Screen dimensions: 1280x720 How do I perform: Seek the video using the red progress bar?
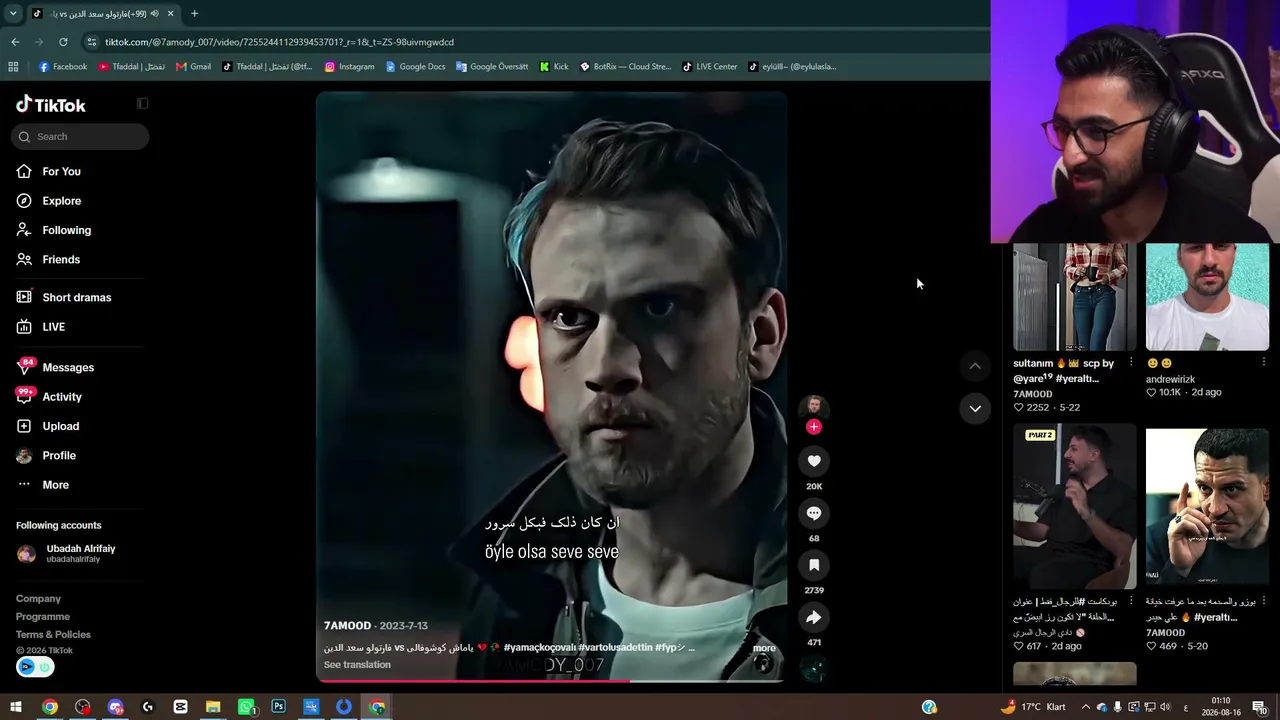click(552, 681)
